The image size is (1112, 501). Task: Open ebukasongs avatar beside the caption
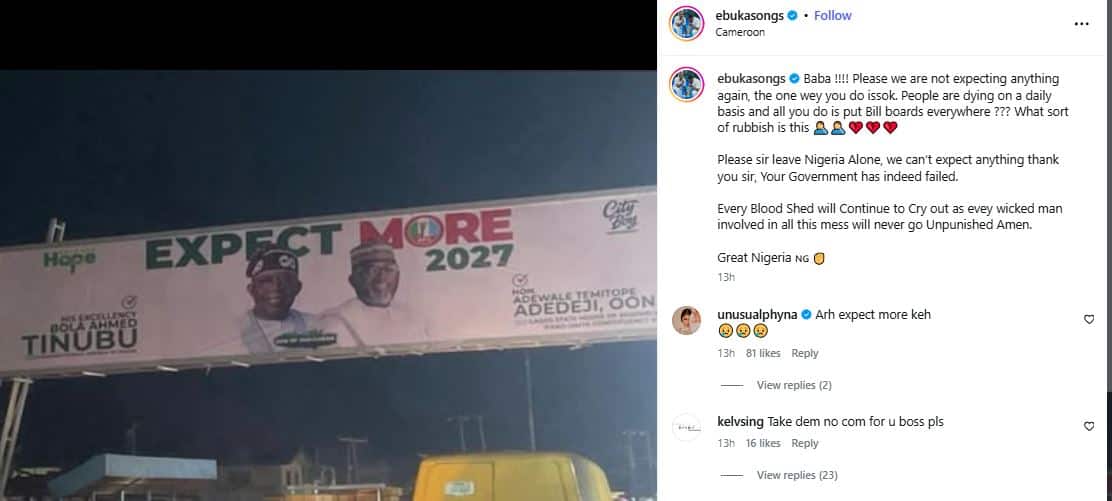686,84
